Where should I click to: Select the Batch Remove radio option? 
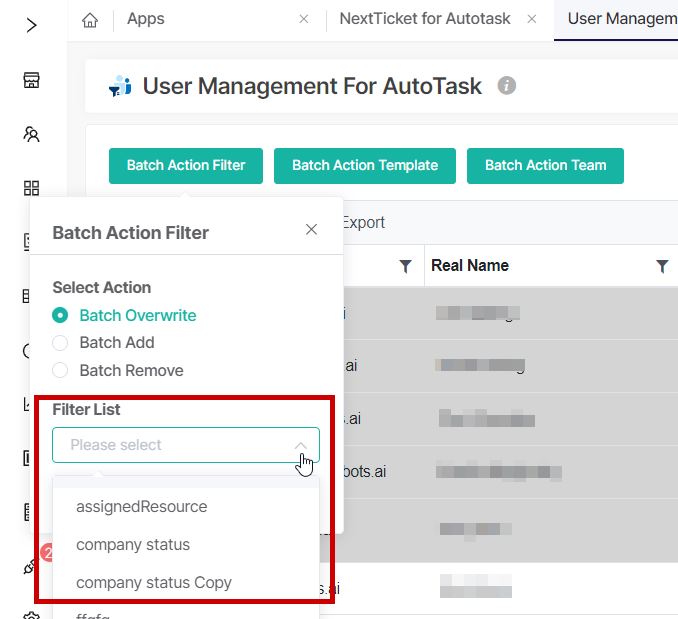(60, 371)
